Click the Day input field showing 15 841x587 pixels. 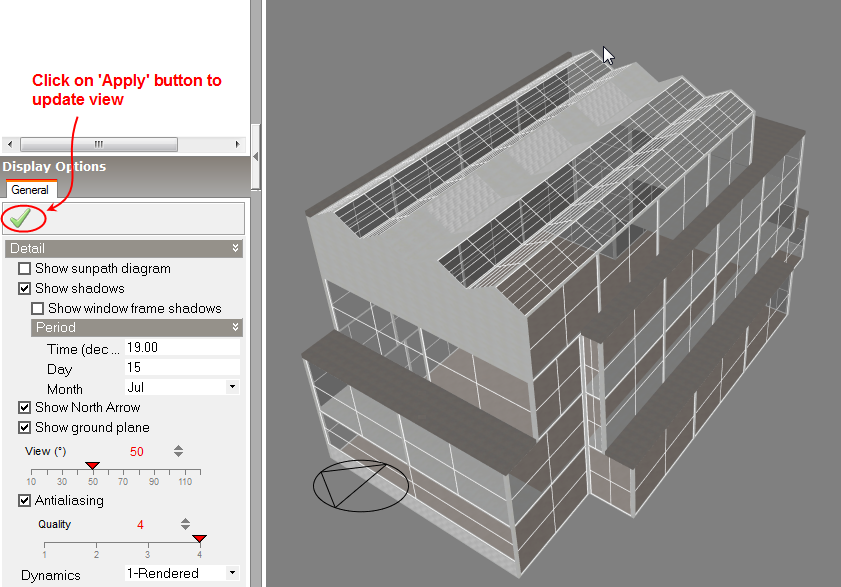(x=181, y=368)
